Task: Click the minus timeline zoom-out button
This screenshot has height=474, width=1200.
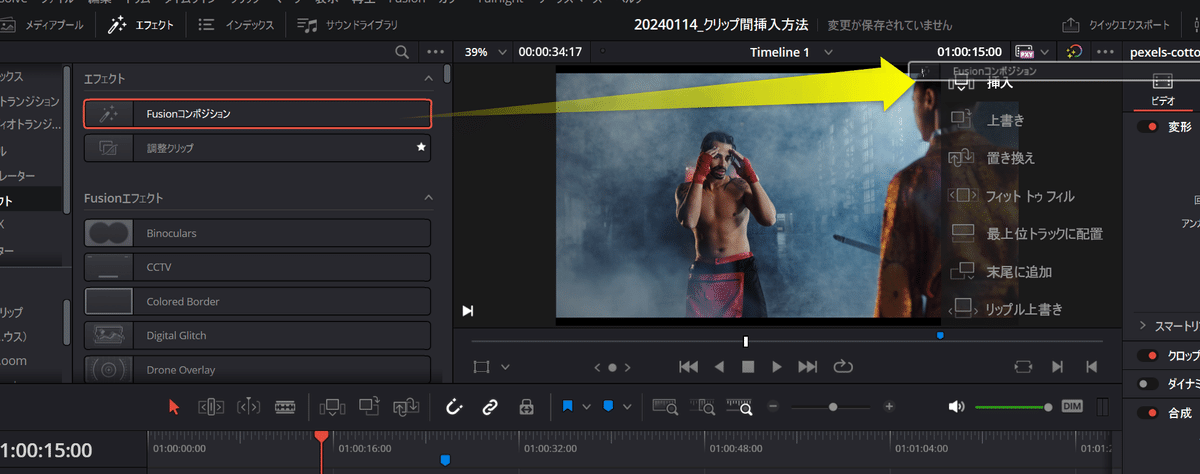Action: point(773,407)
